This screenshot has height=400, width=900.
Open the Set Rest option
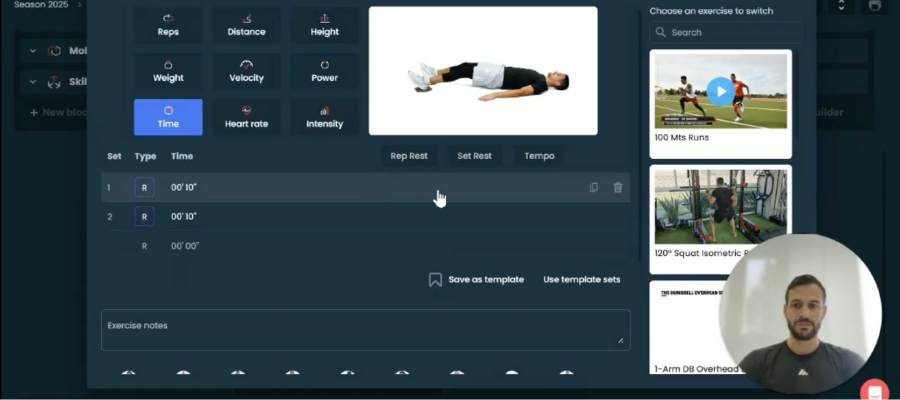tap(474, 156)
